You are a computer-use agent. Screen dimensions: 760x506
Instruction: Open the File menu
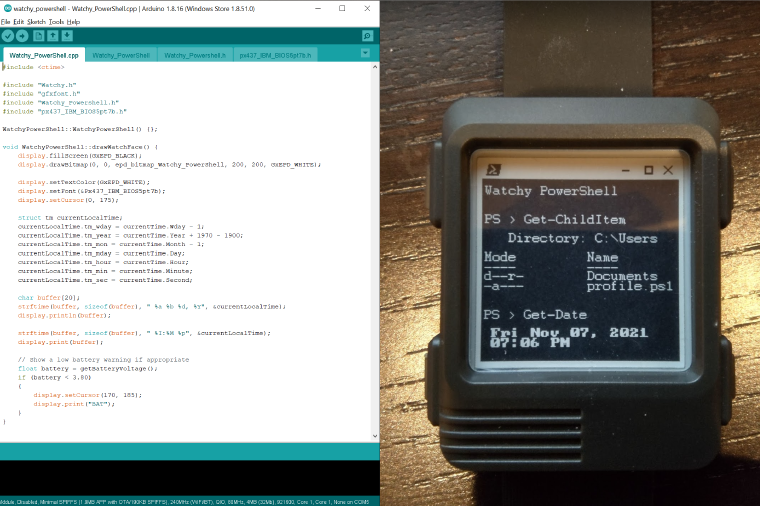(5, 22)
